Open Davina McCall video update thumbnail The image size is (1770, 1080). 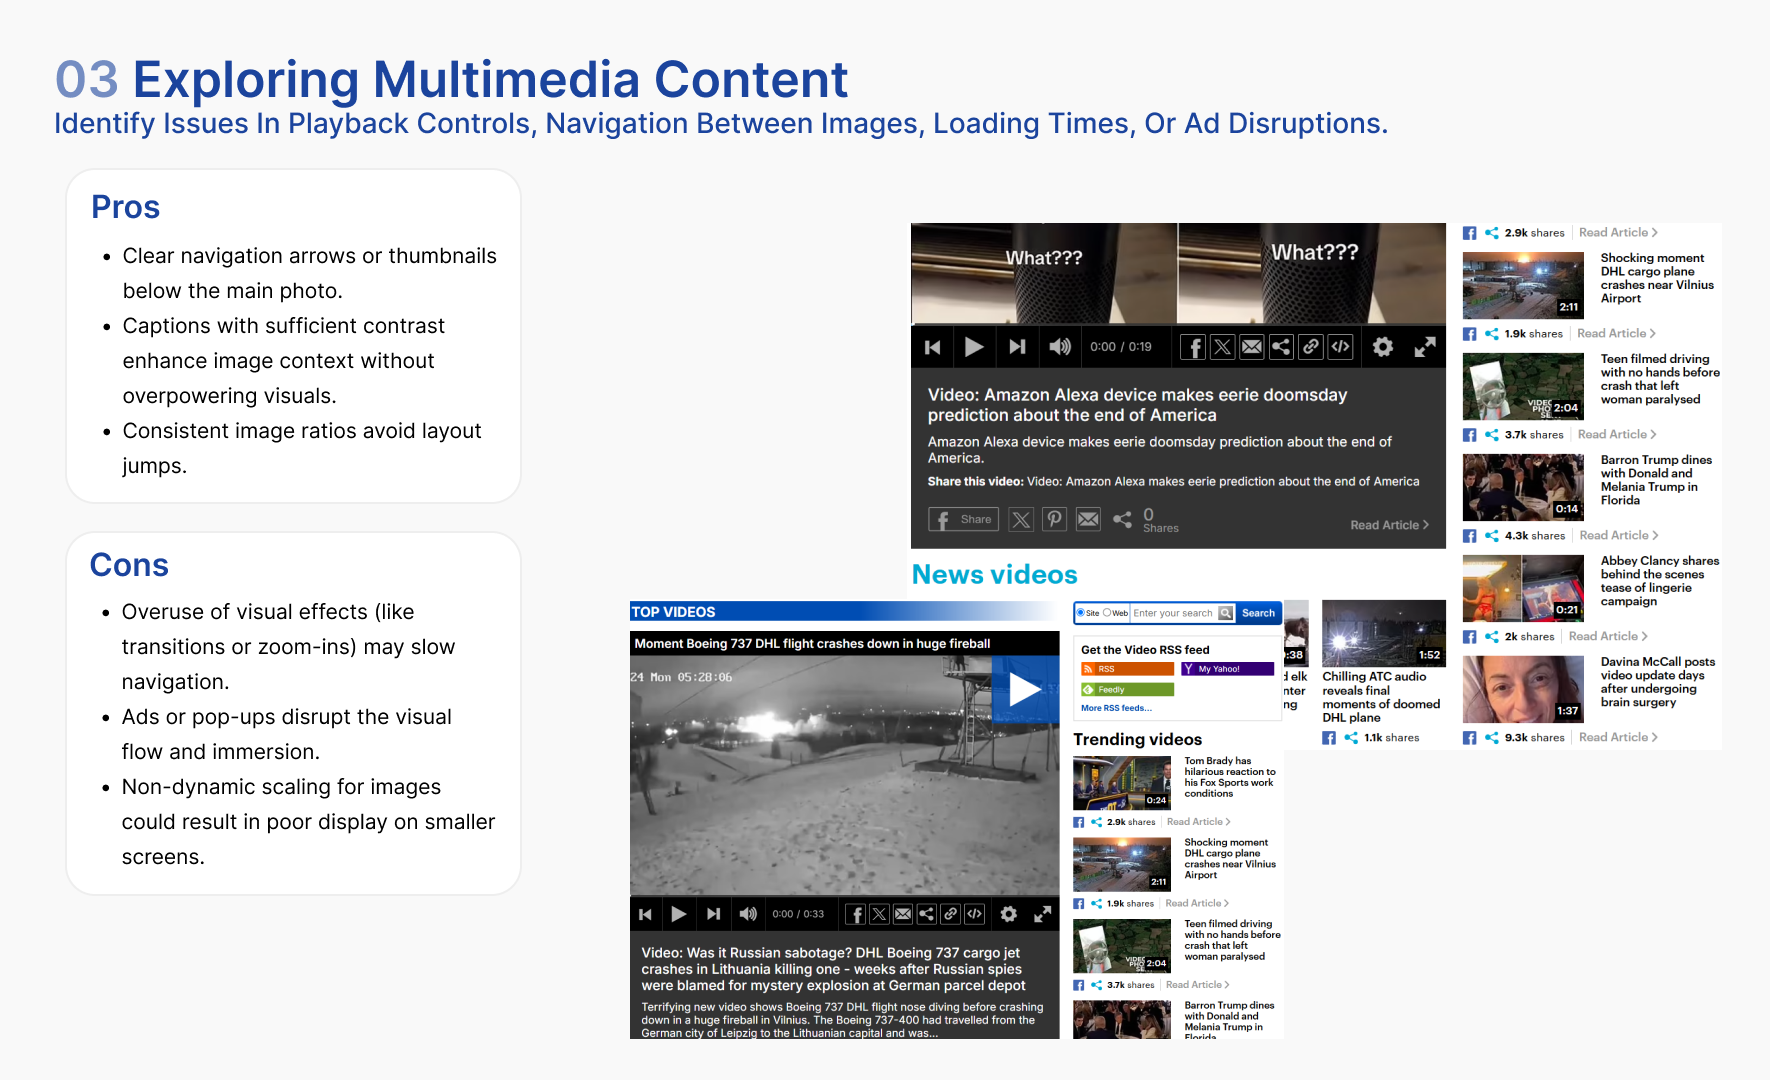pyautogui.click(x=1523, y=689)
